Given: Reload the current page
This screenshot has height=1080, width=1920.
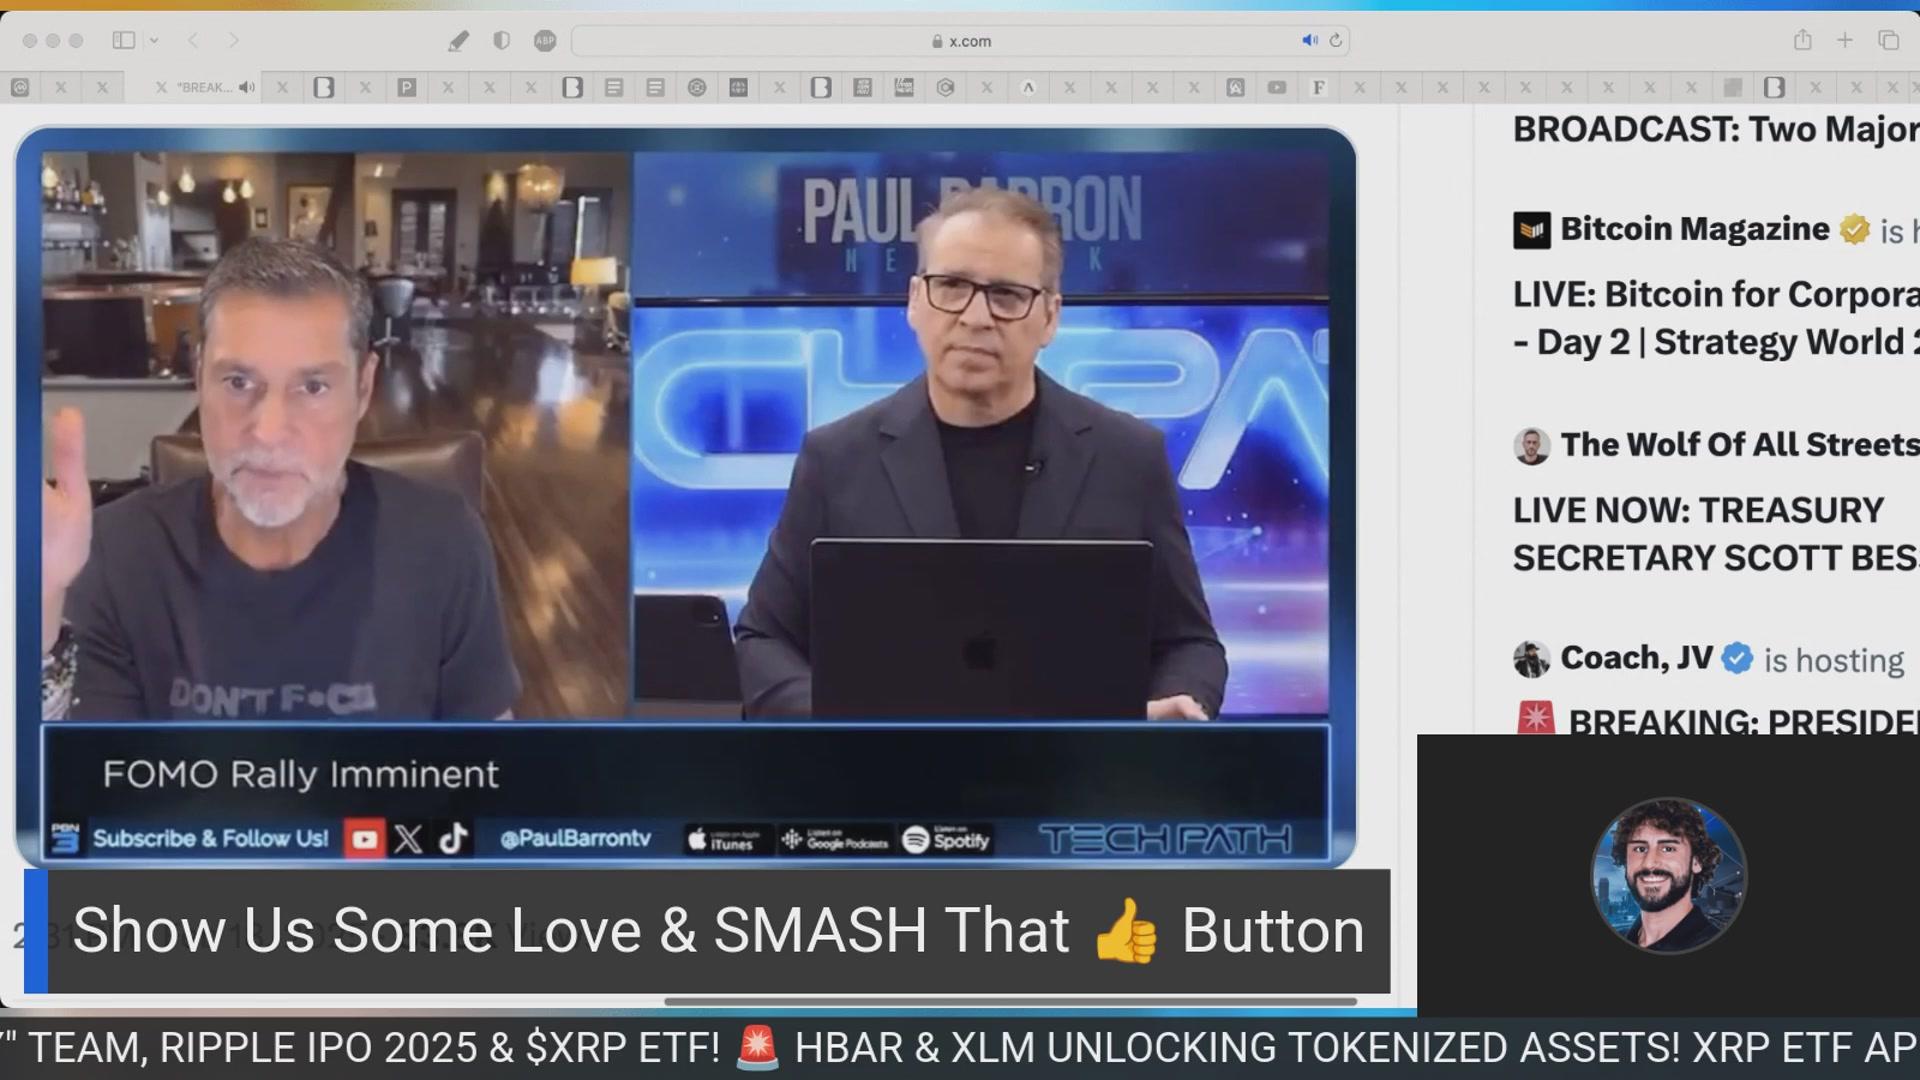Looking at the screenshot, I should click(x=1335, y=40).
